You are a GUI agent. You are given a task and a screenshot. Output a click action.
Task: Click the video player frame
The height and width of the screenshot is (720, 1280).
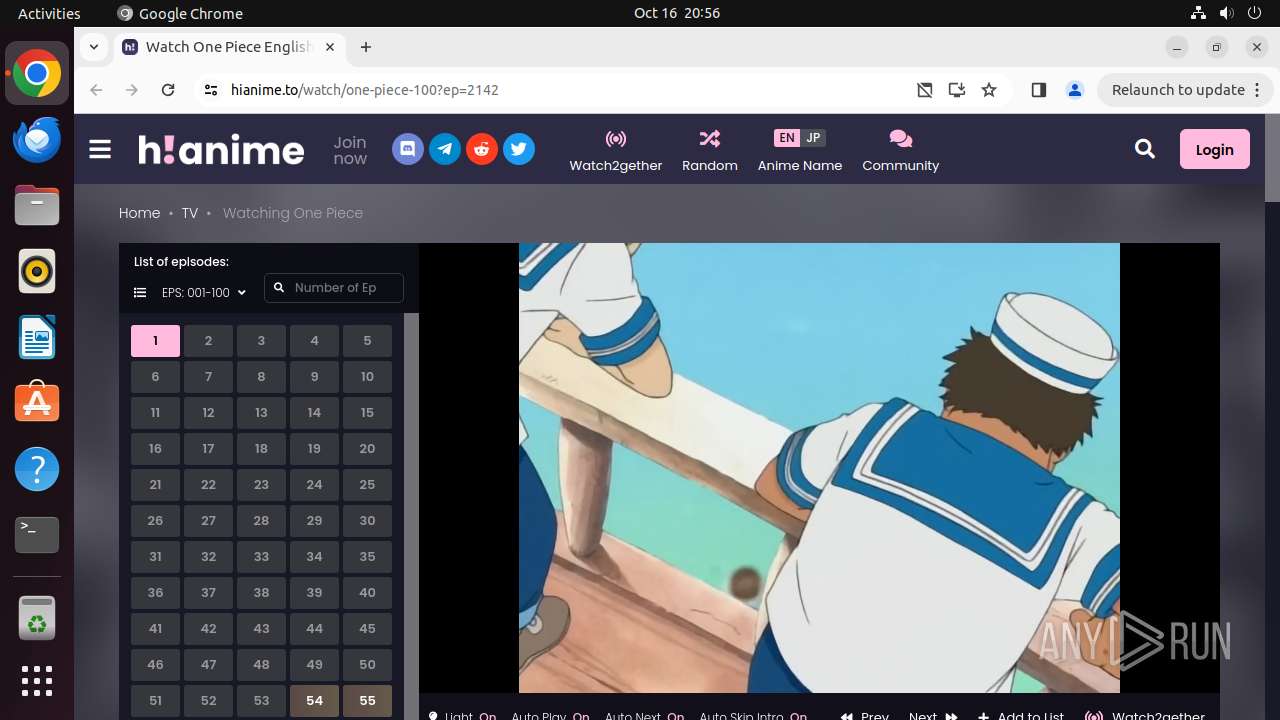pos(819,468)
